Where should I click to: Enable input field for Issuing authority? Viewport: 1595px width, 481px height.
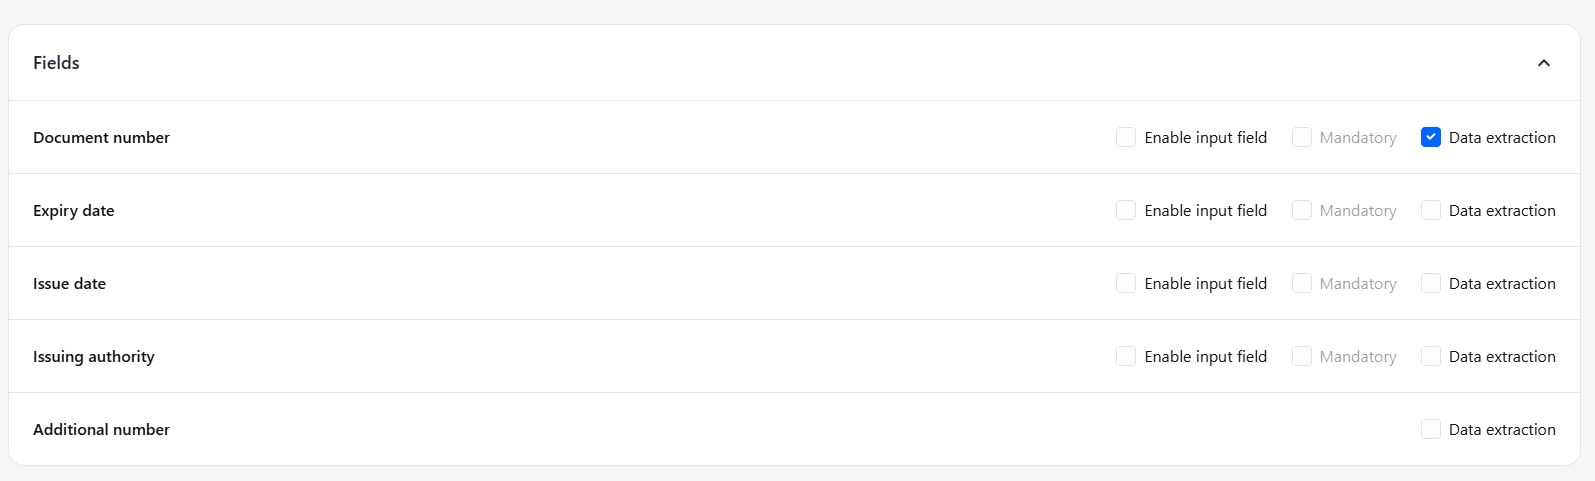pyautogui.click(x=1126, y=356)
